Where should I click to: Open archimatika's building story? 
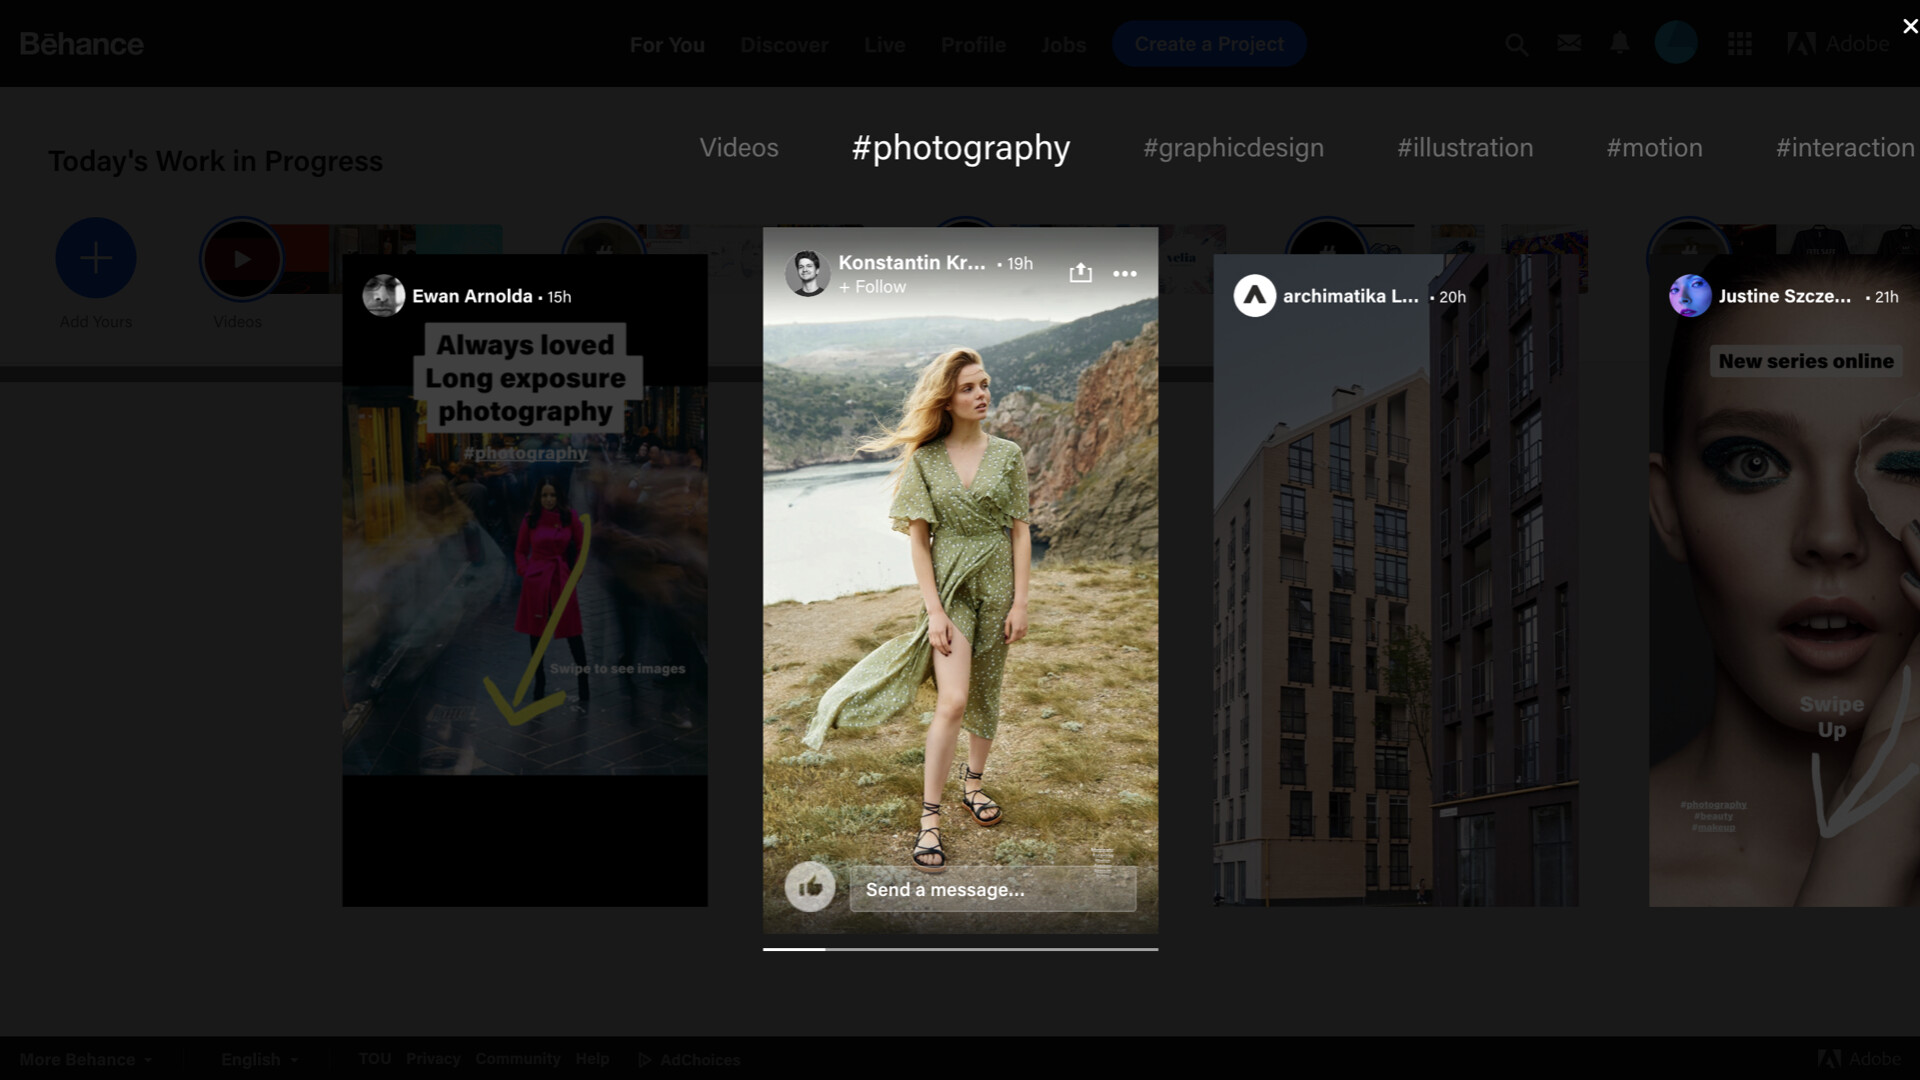coord(1395,600)
